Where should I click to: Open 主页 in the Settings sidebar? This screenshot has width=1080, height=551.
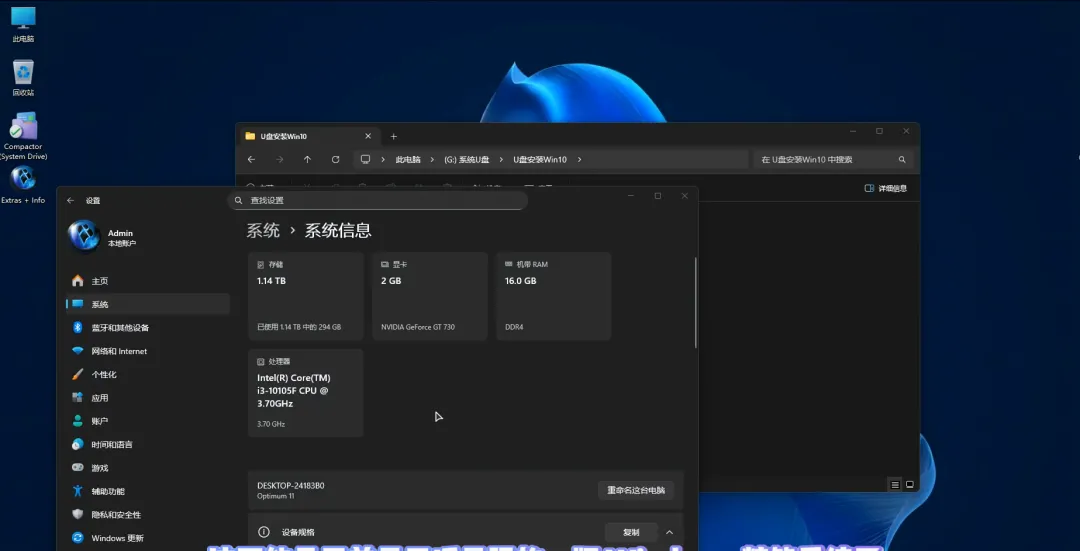pyautogui.click(x=148, y=281)
